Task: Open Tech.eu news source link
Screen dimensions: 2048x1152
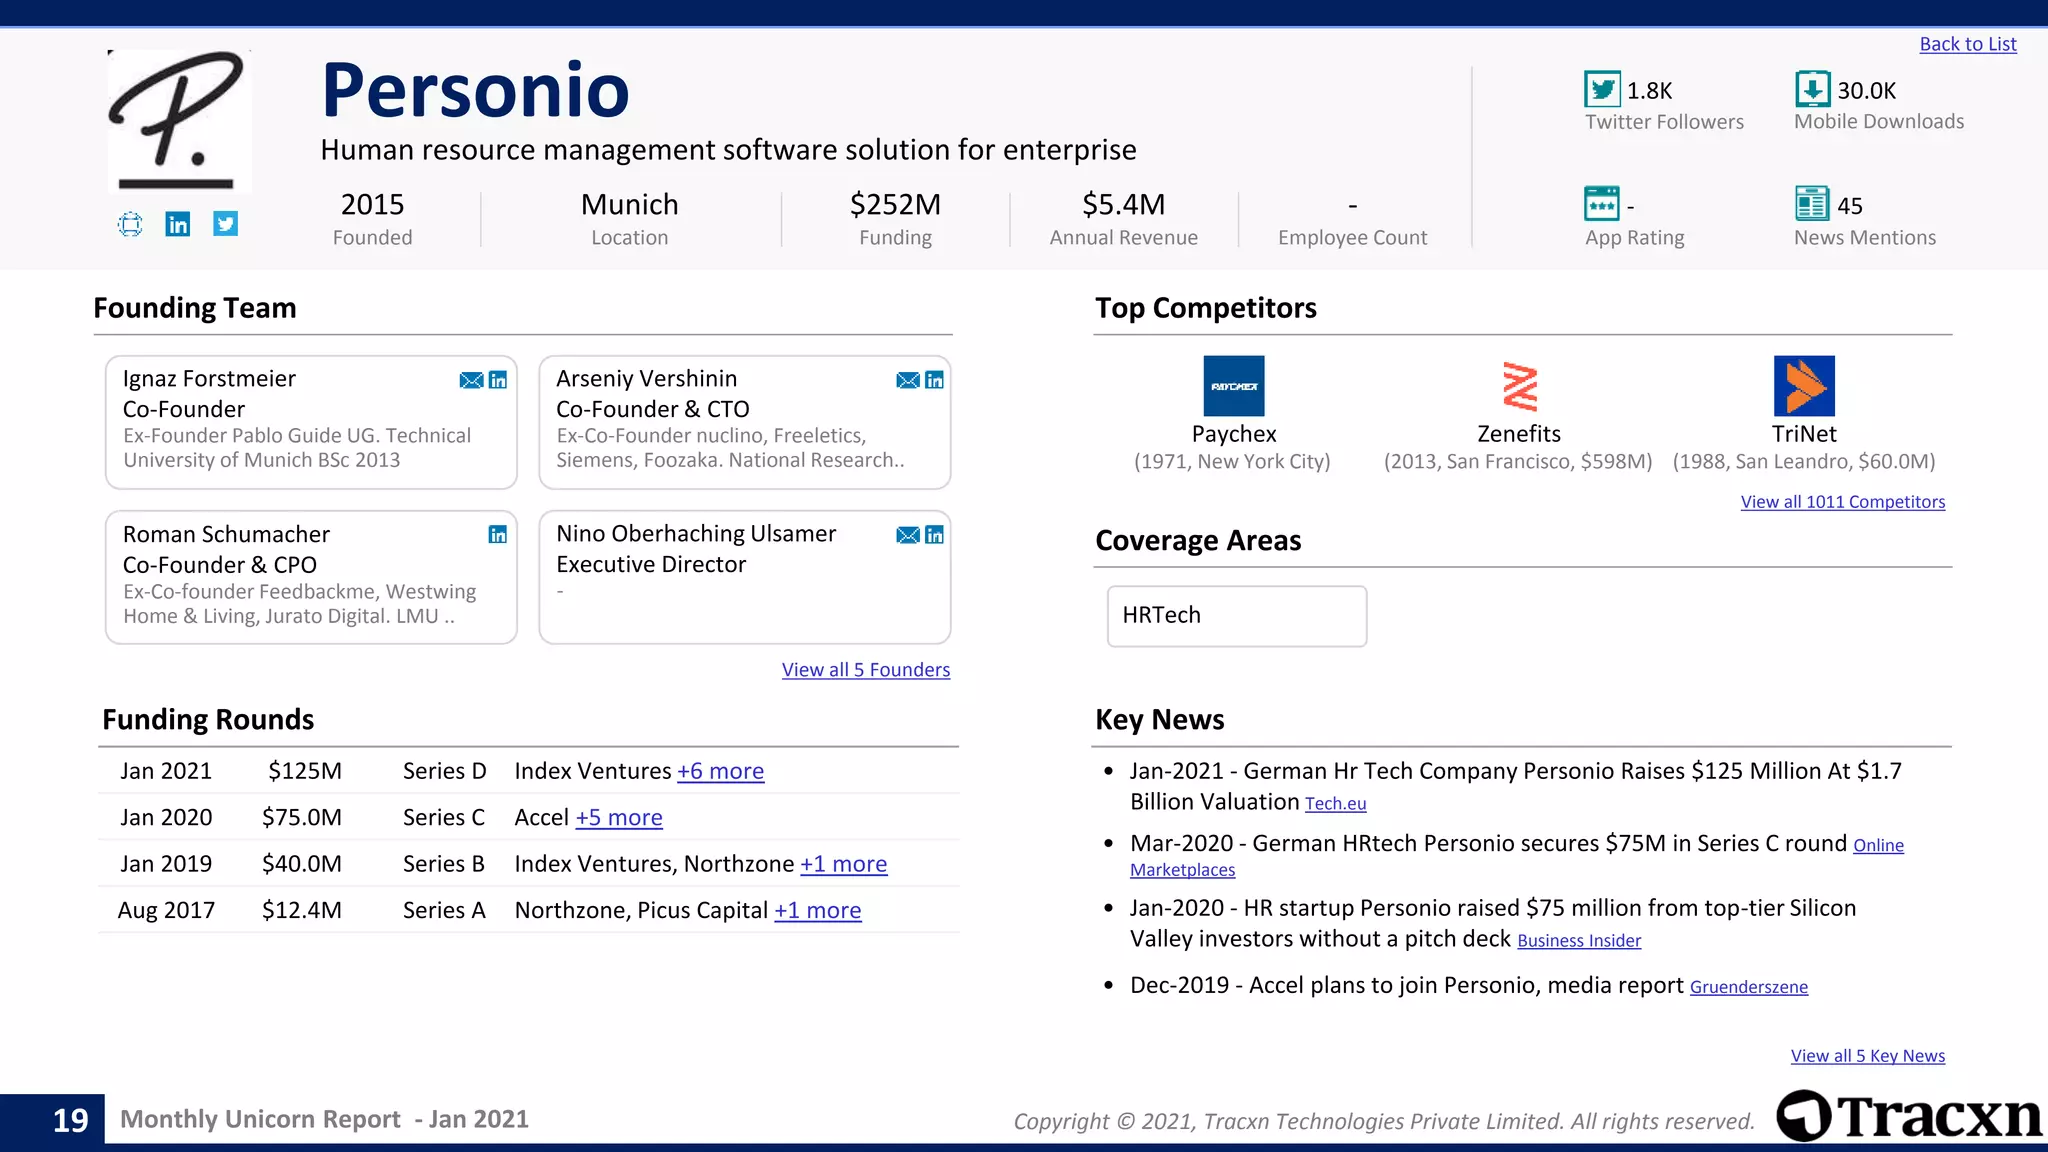Action: pyautogui.click(x=1336, y=804)
